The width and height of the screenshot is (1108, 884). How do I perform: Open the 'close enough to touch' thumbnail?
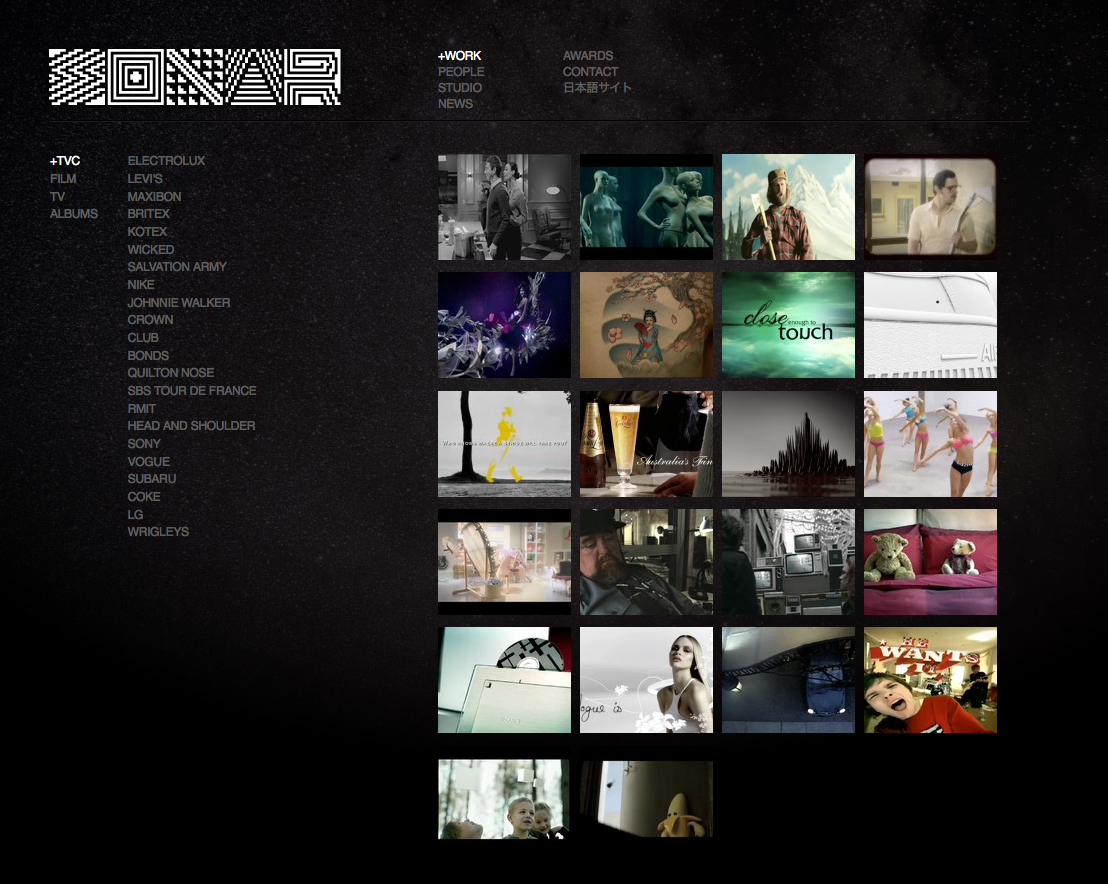[789, 325]
